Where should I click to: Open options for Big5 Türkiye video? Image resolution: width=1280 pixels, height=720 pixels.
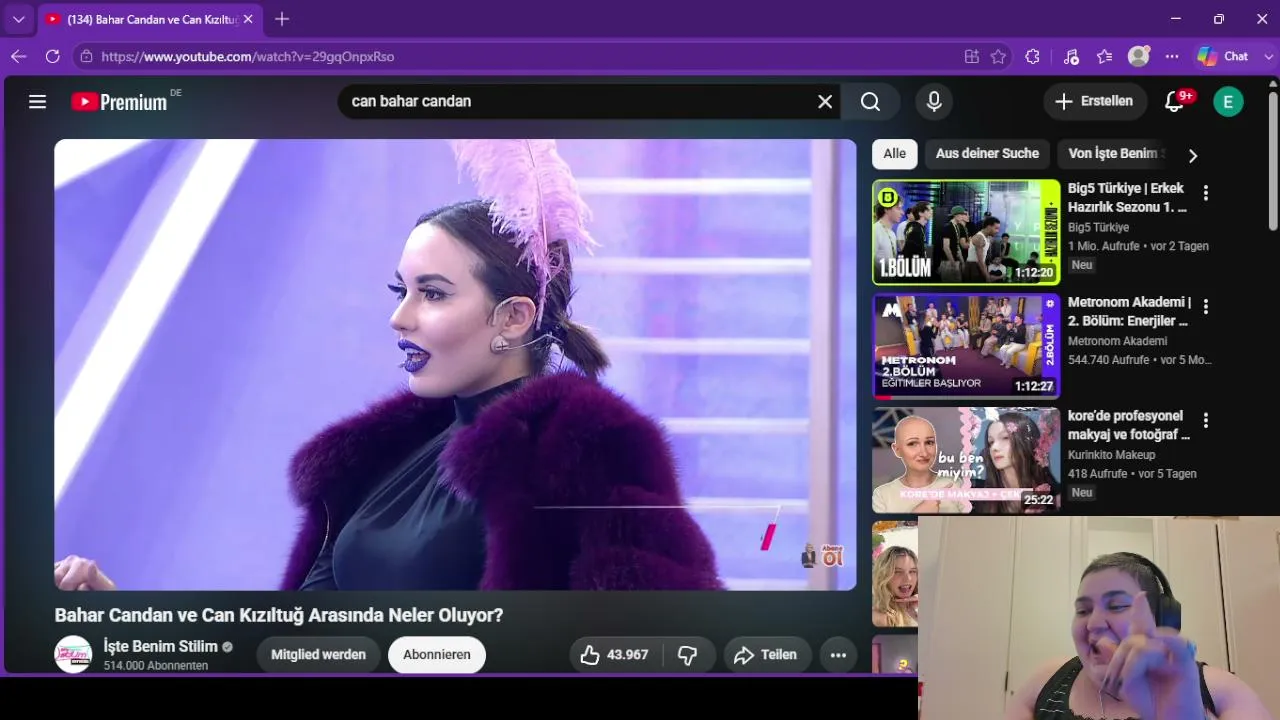[1205, 193]
